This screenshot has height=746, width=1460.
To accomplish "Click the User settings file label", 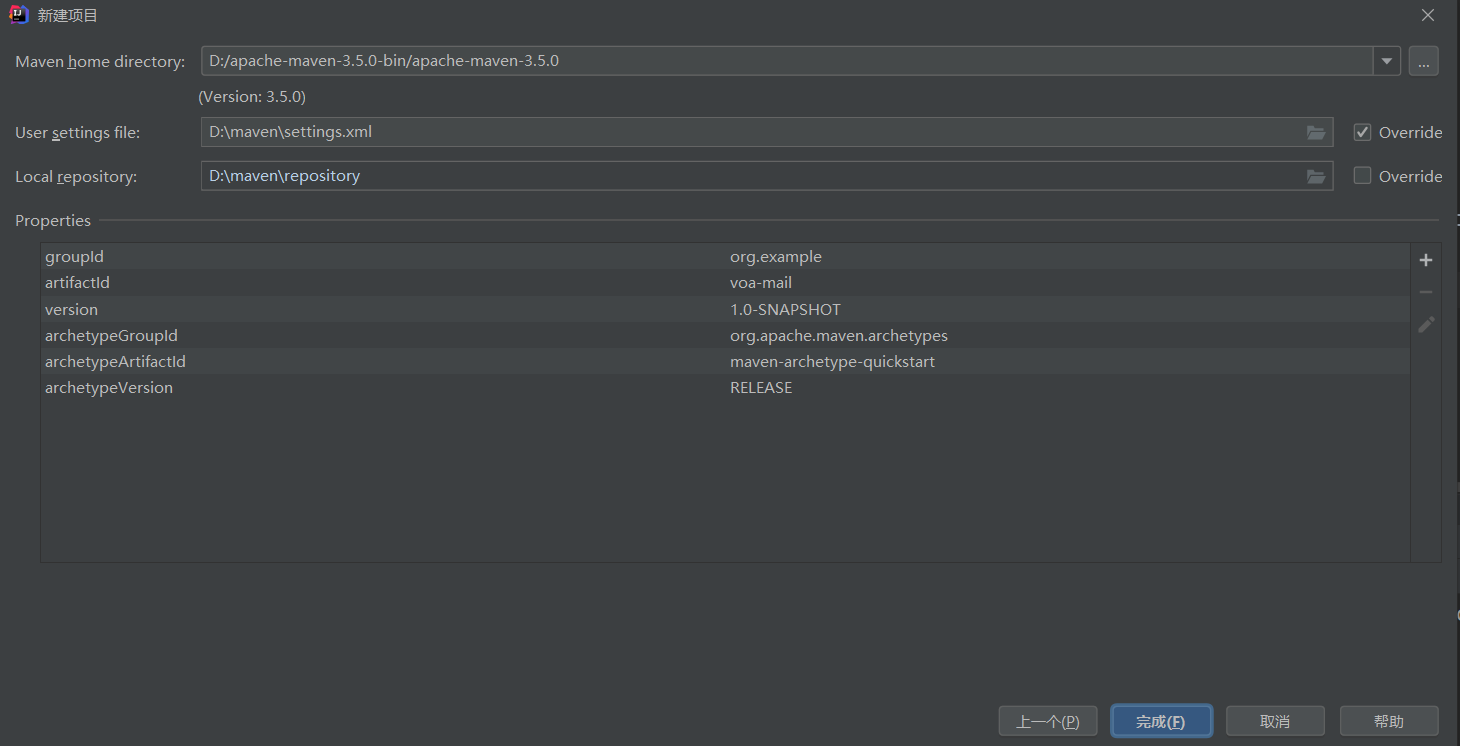I will coord(77,133).
